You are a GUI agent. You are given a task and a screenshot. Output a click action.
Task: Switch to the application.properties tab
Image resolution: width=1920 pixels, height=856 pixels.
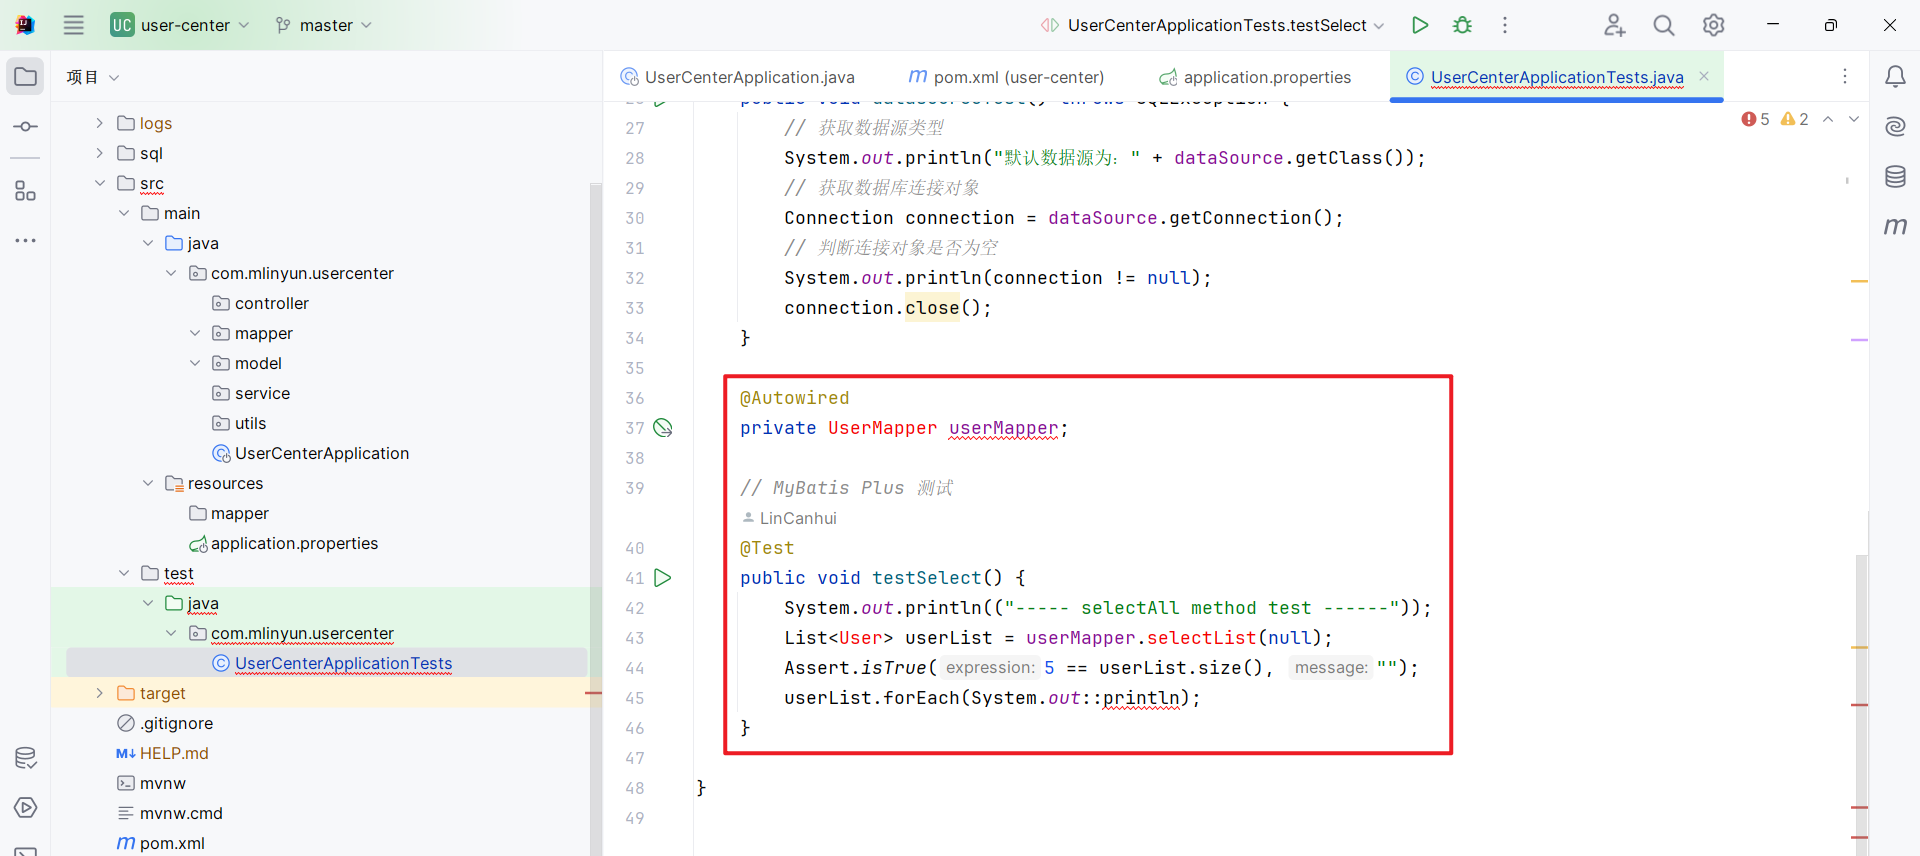(x=1255, y=77)
